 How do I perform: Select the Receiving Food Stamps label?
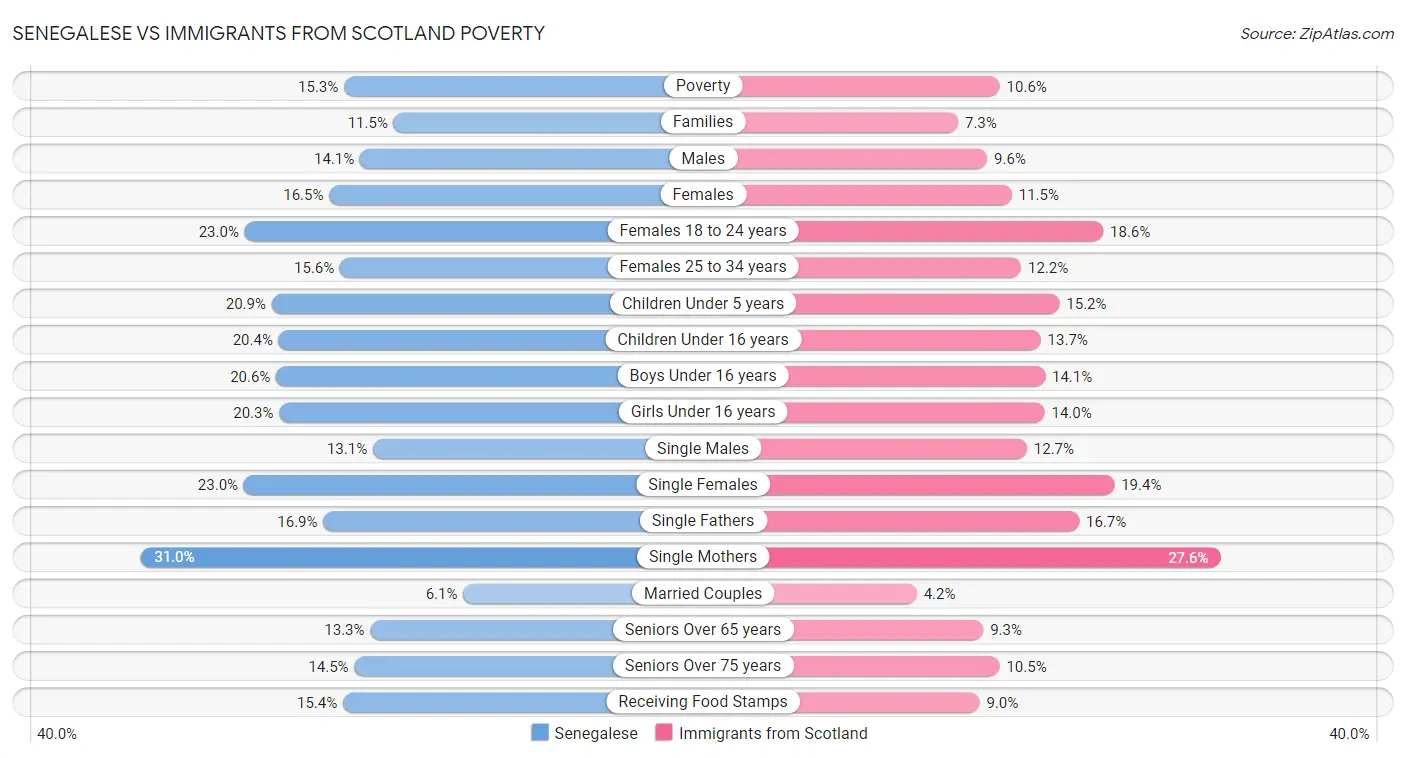tap(703, 702)
